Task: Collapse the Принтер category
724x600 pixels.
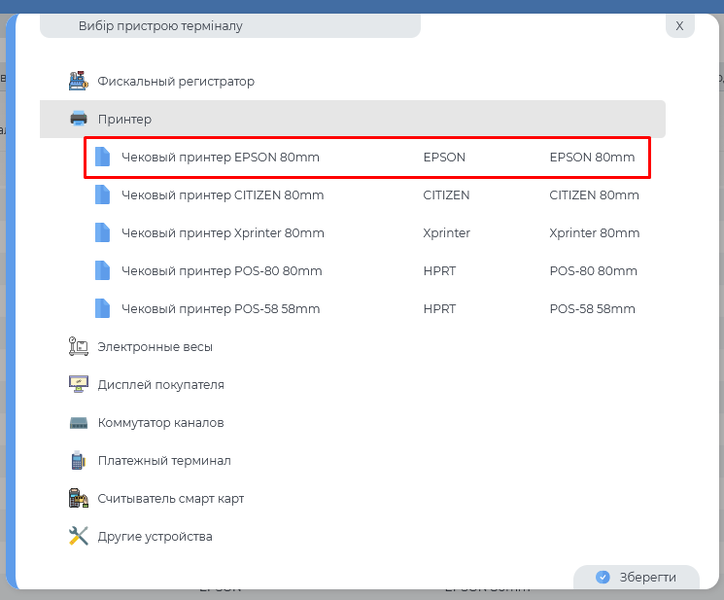Action: coord(125,119)
